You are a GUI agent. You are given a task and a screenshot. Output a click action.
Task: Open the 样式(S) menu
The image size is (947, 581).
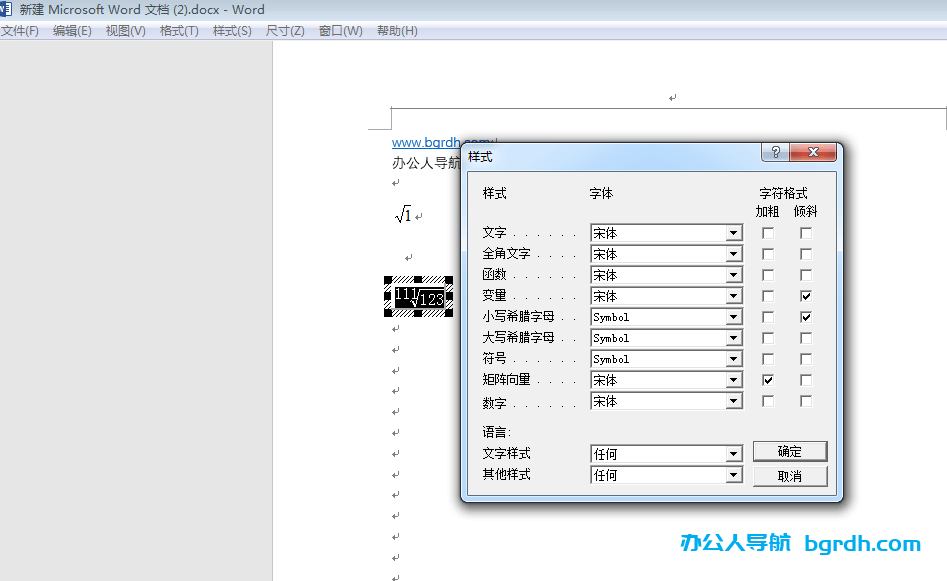(229, 30)
